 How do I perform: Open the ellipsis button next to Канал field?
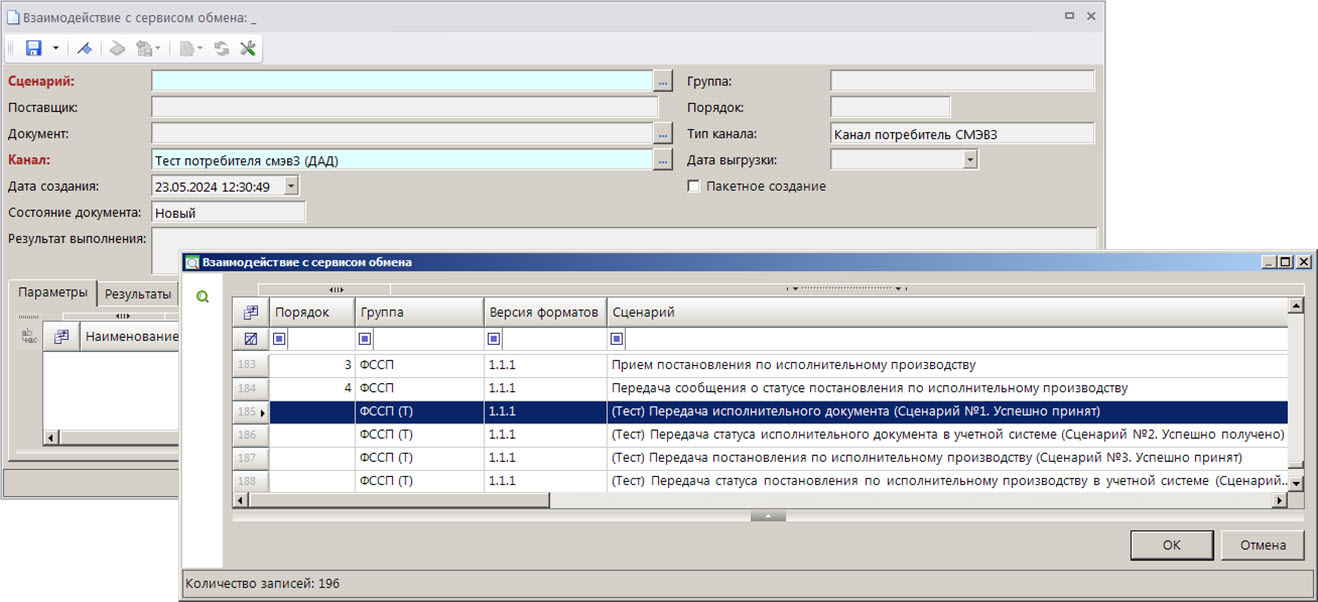pos(662,159)
